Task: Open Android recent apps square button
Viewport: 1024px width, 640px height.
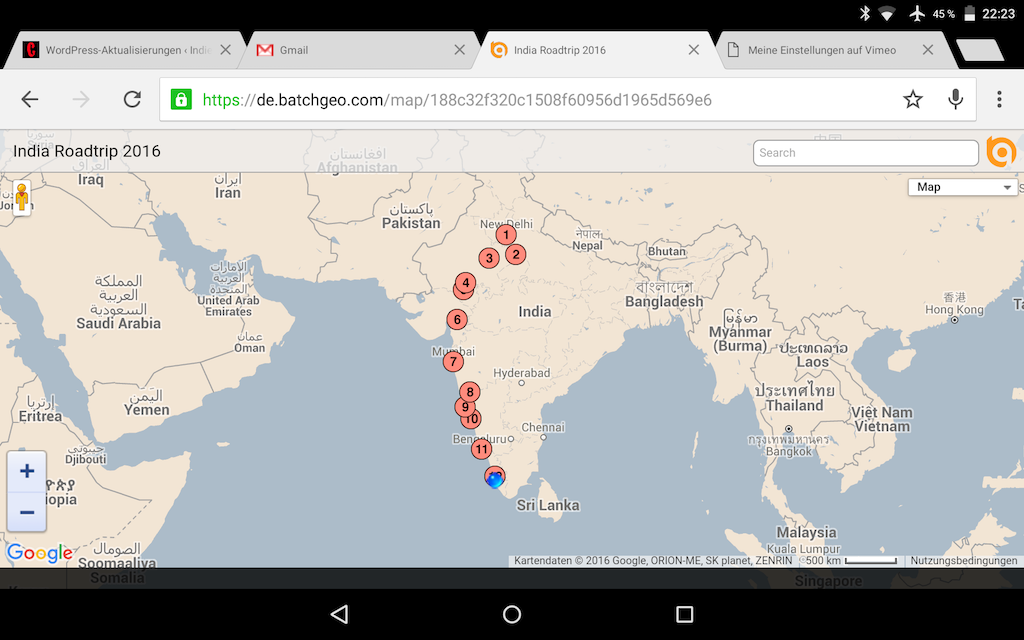Action: pos(684,614)
